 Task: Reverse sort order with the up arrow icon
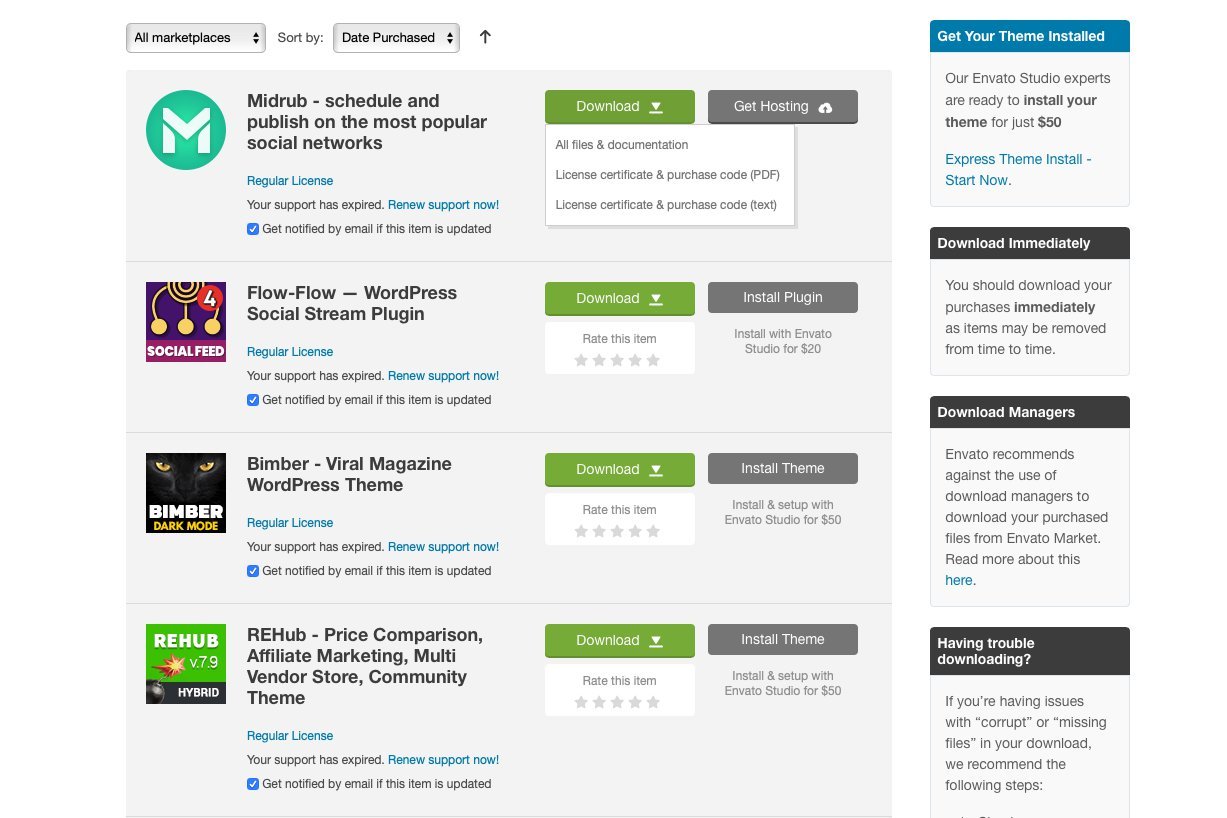coord(485,37)
